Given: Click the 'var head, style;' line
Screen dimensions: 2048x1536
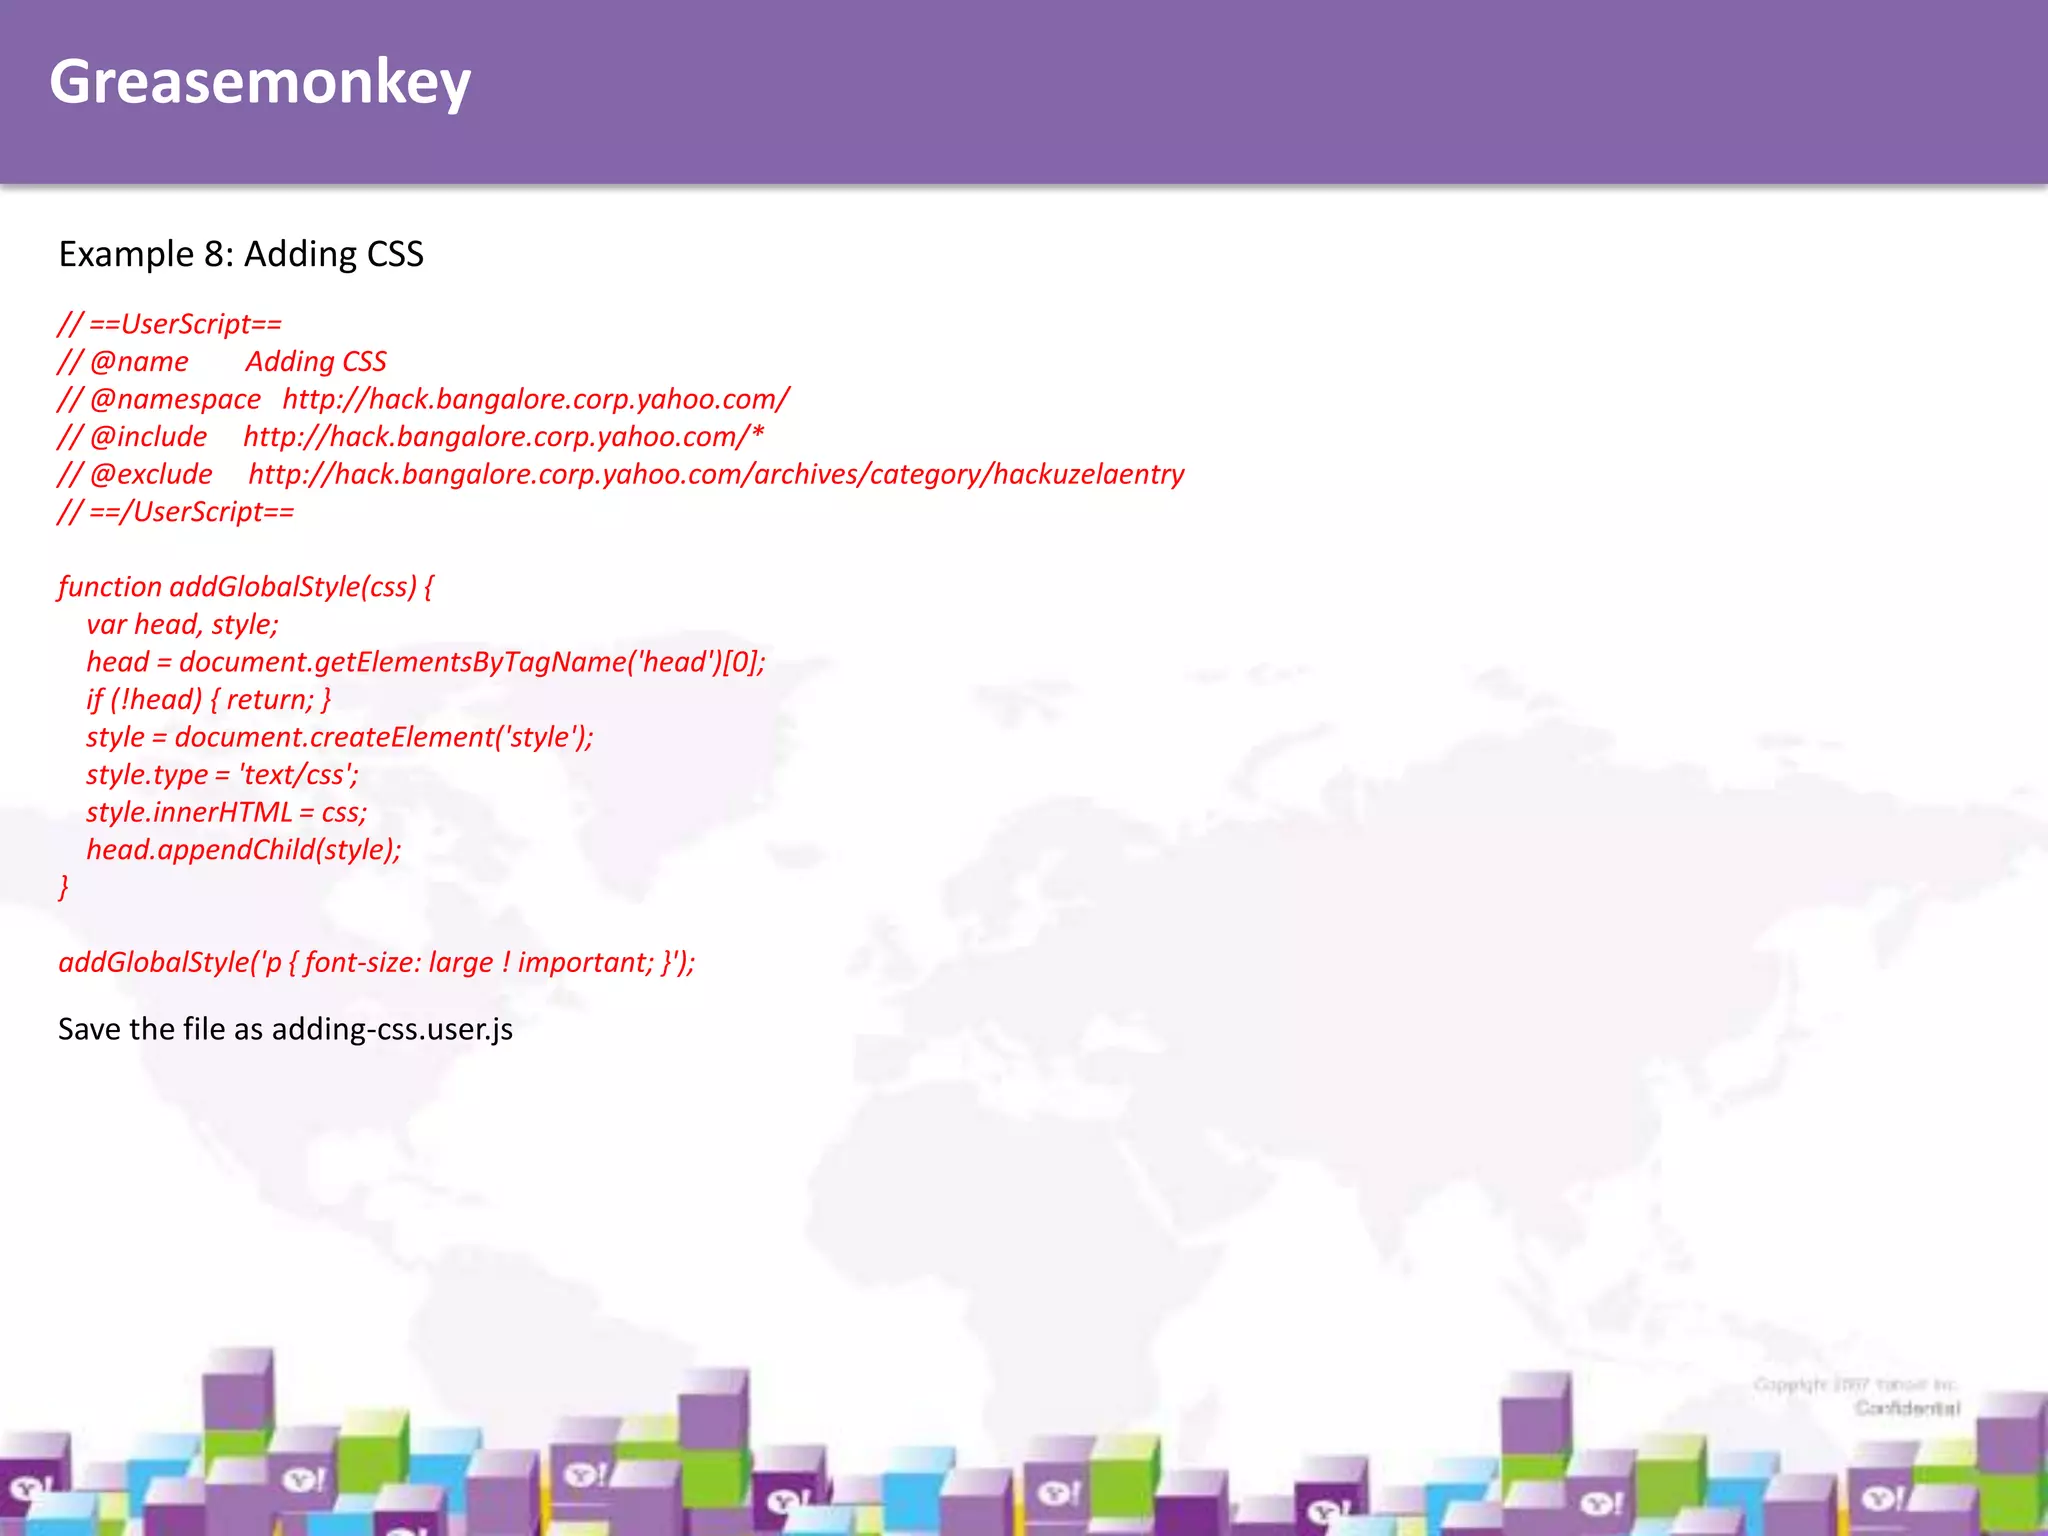Looking at the screenshot, I should (x=183, y=624).
